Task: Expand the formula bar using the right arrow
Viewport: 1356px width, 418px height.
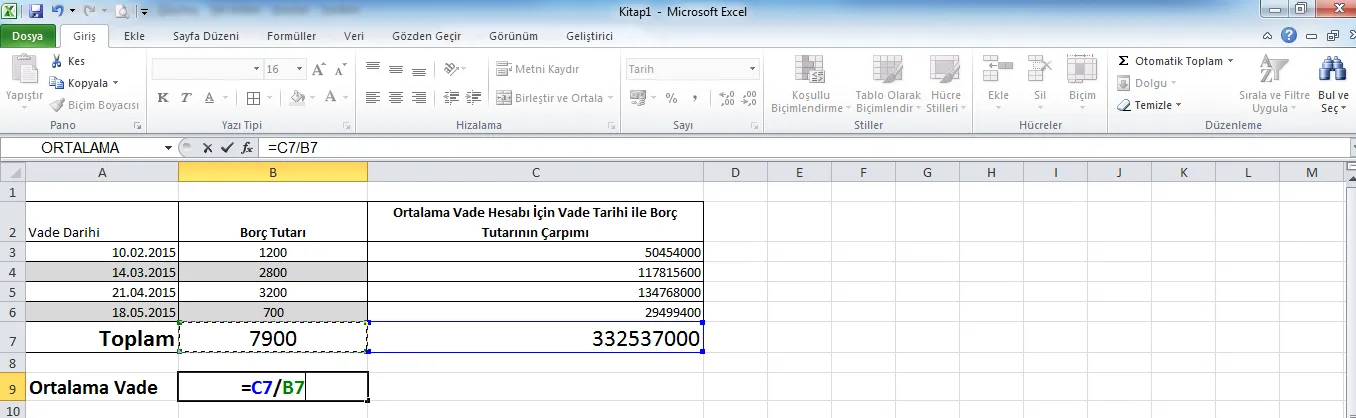Action: 1351,147
